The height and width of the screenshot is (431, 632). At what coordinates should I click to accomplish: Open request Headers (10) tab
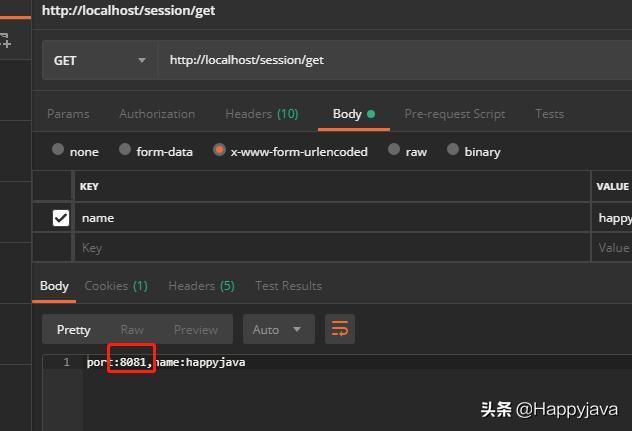pyautogui.click(x=261, y=114)
